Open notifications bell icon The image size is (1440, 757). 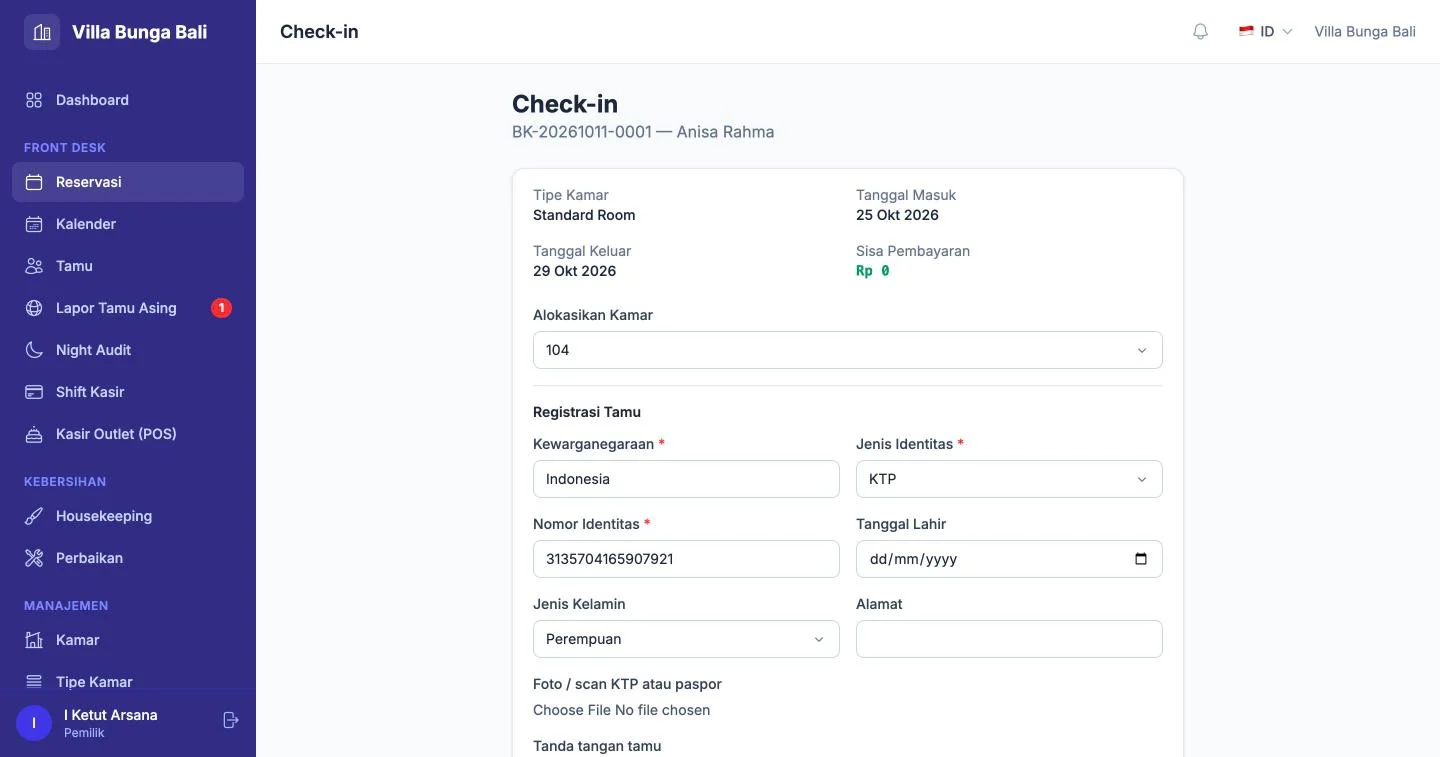click(1201, 32)
